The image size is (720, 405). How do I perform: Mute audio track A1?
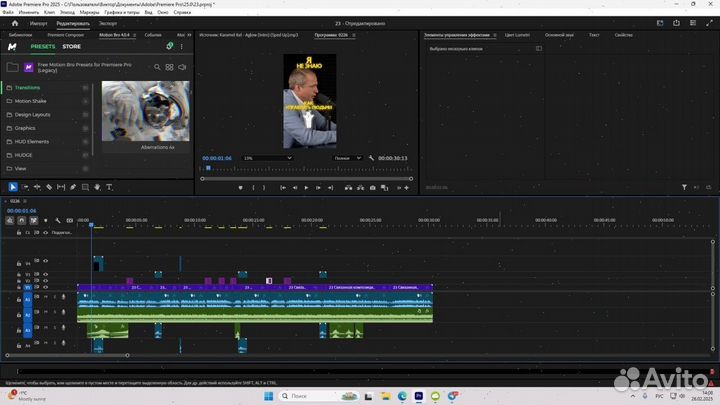[45, 297]
